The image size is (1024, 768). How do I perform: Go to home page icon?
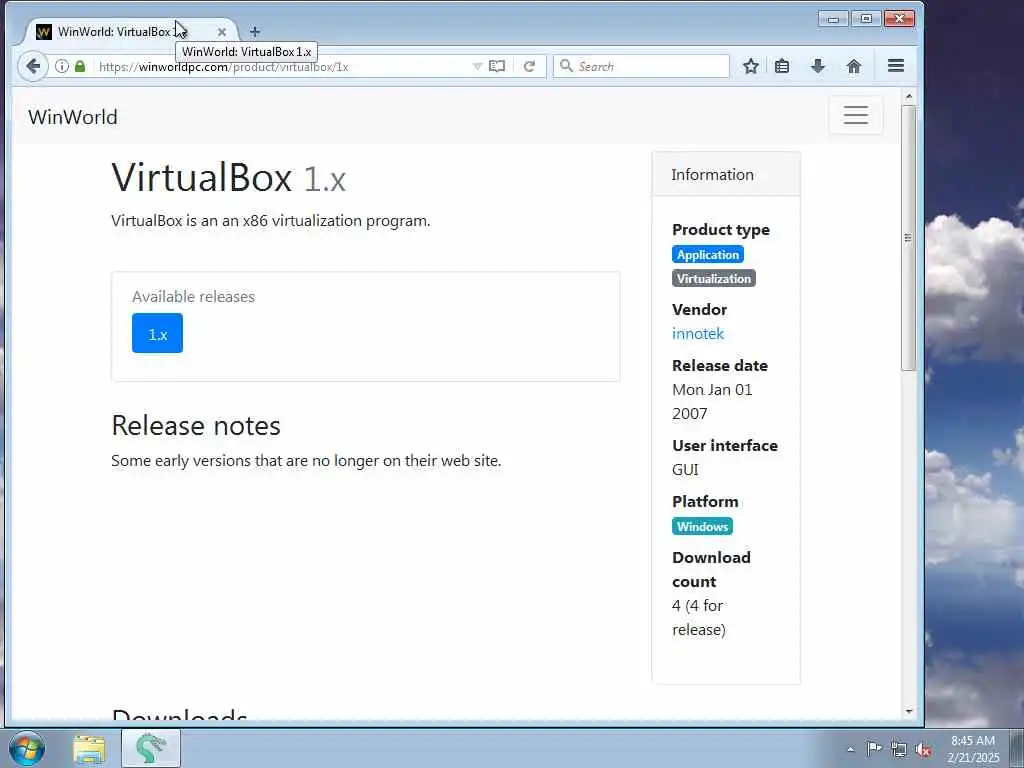854,66
